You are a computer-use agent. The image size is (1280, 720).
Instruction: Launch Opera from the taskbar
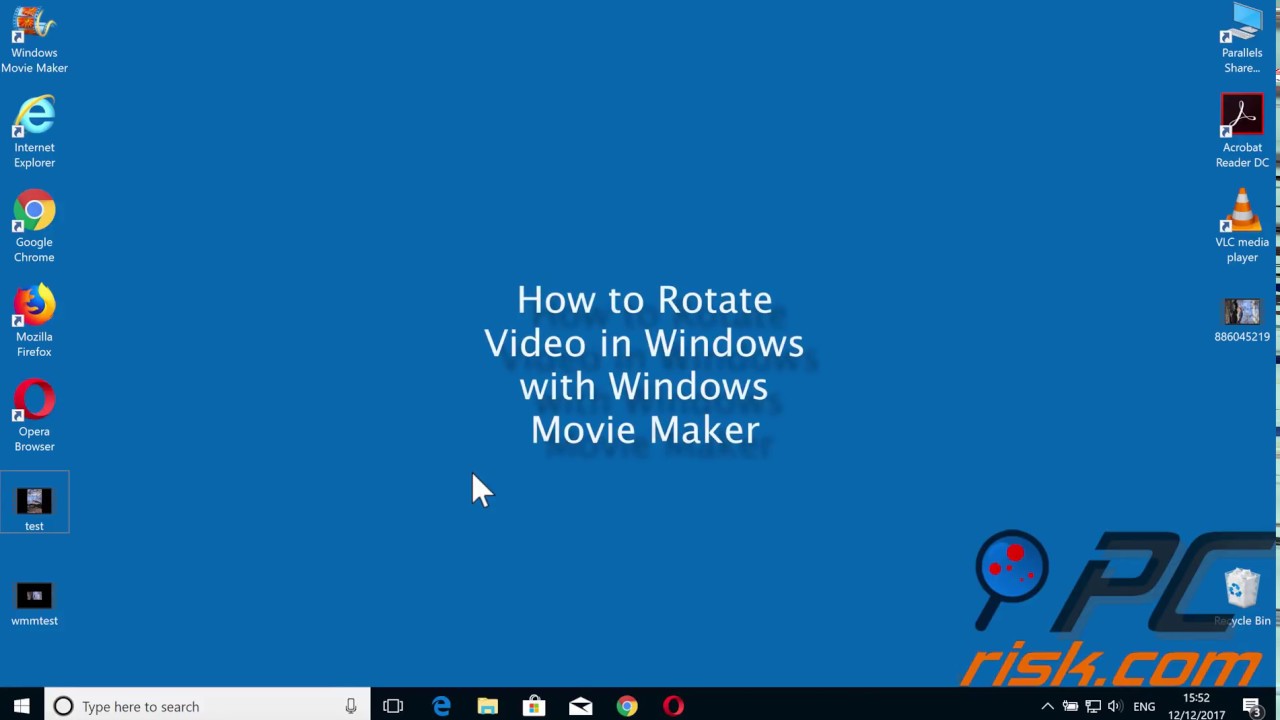[x=673, y=706]
